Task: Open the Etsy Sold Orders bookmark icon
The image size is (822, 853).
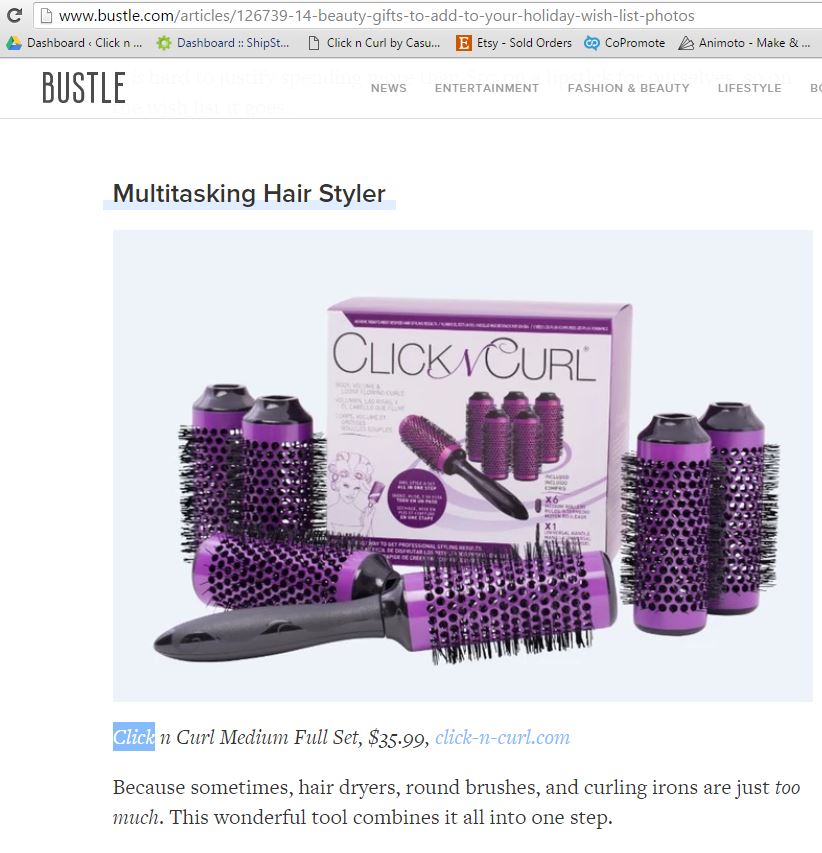Action: 463,43
